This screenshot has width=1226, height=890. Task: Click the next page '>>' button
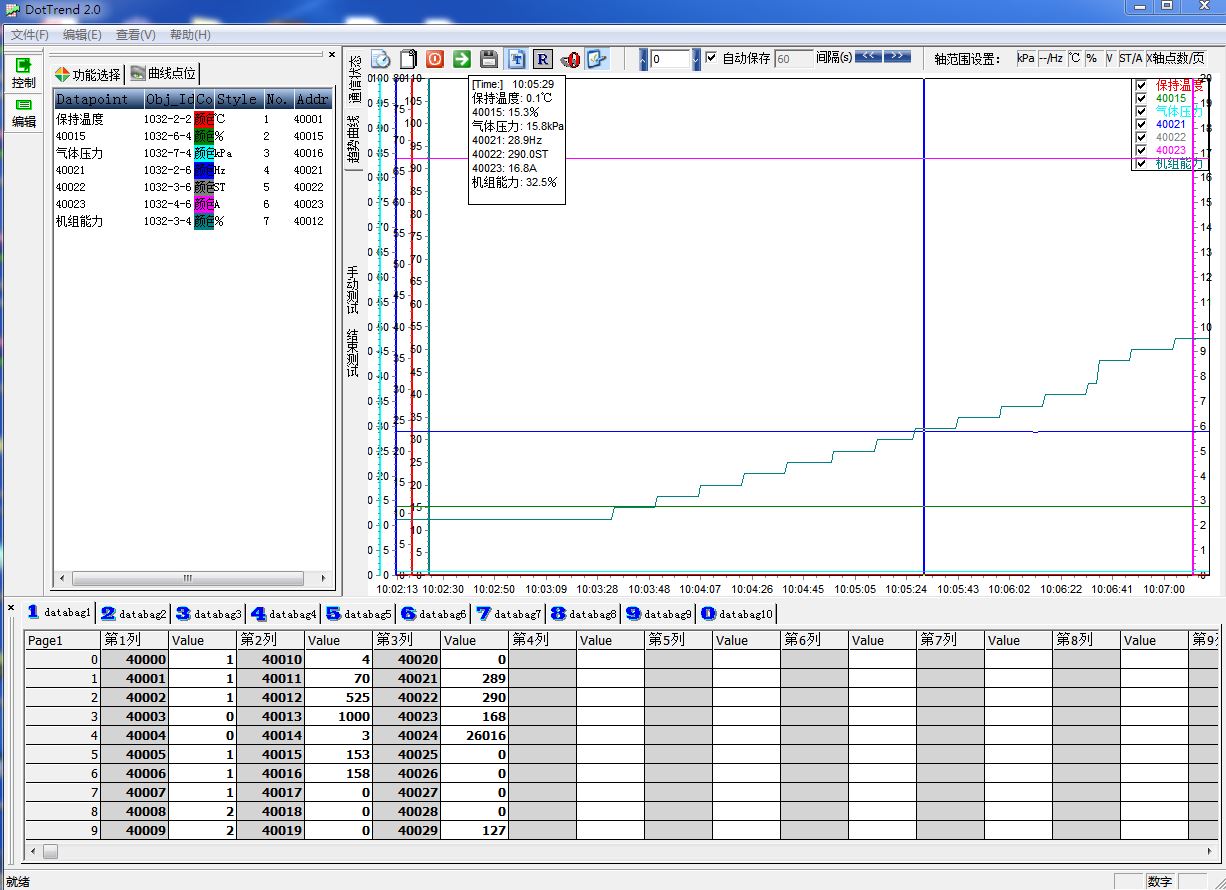click(x=897, y=56)
